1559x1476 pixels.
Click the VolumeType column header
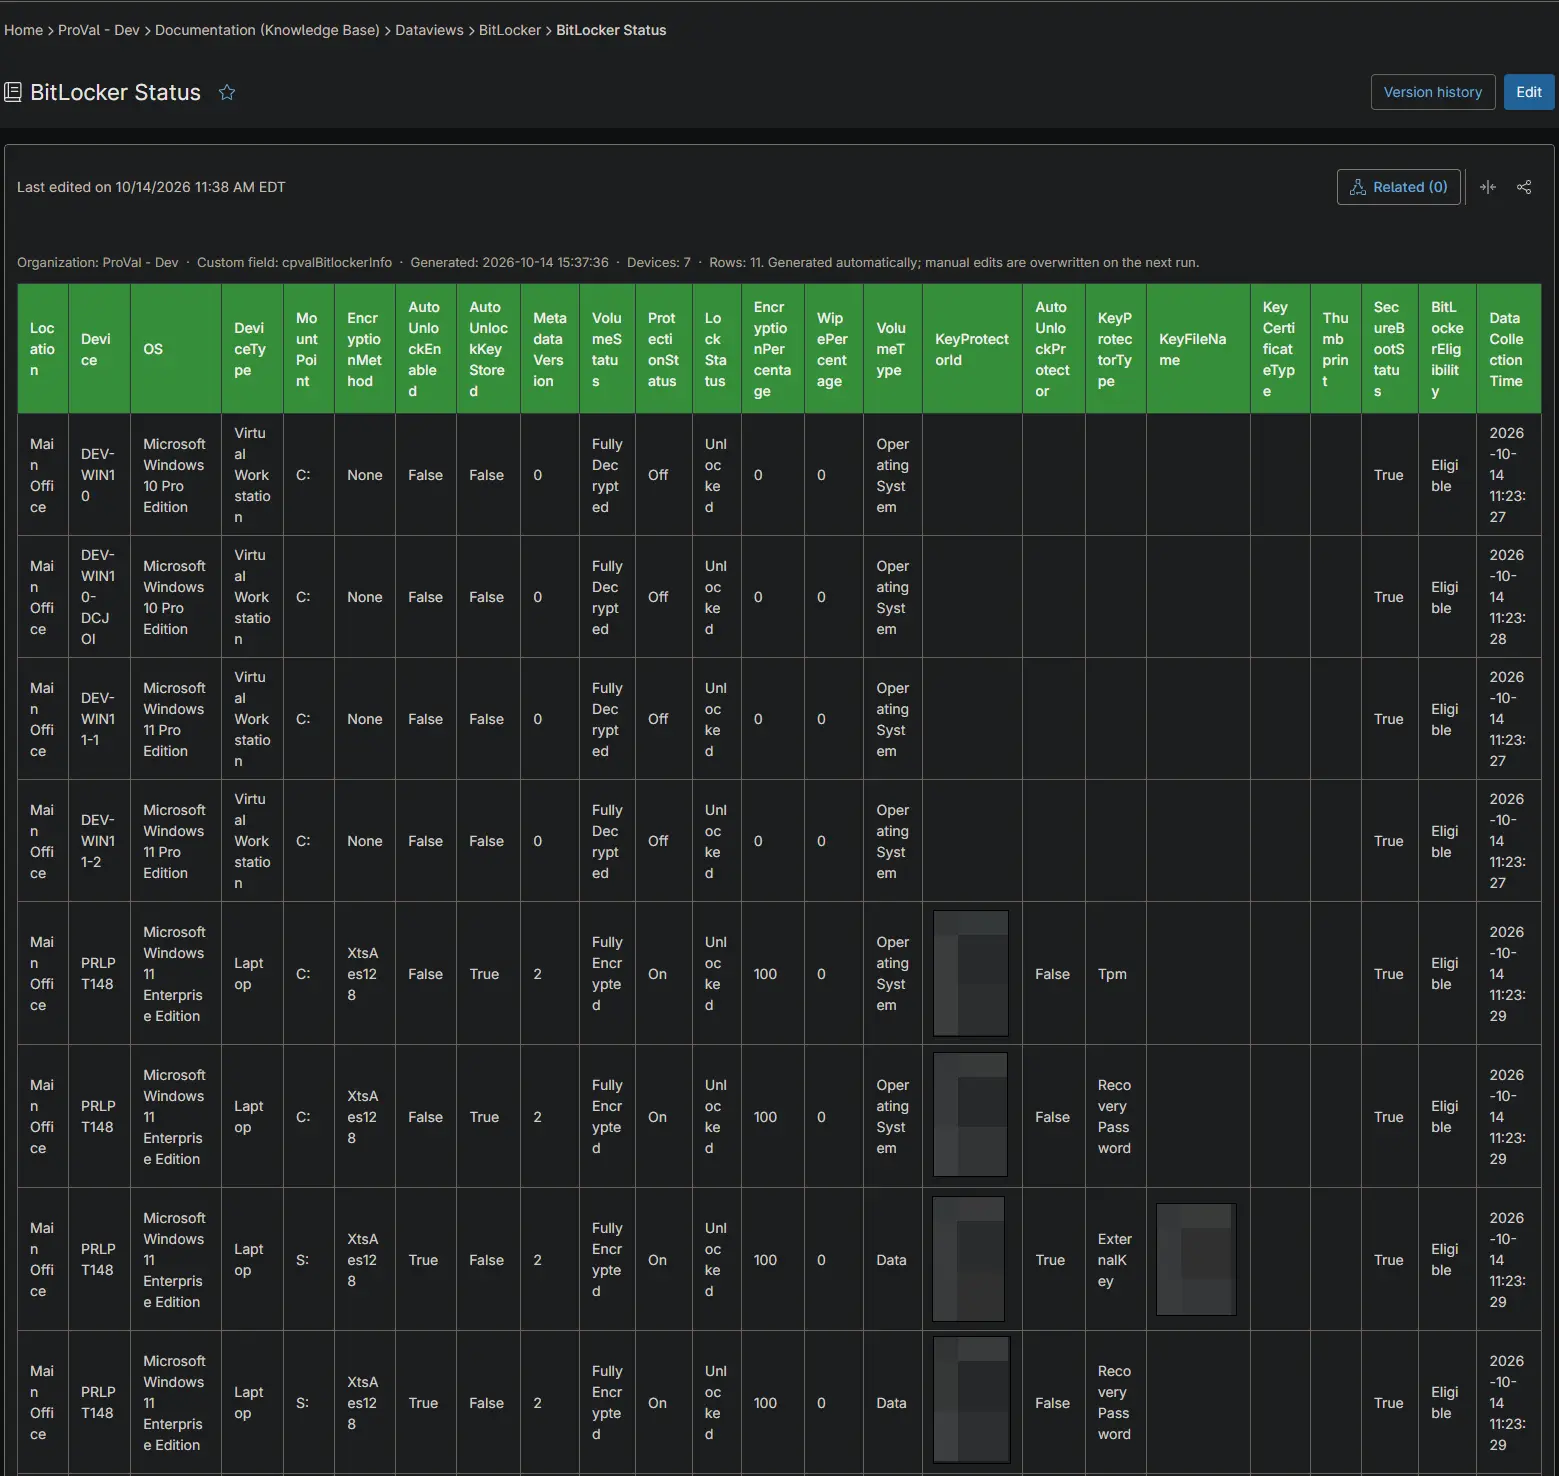pyautogui.click(x=894, y=349)
